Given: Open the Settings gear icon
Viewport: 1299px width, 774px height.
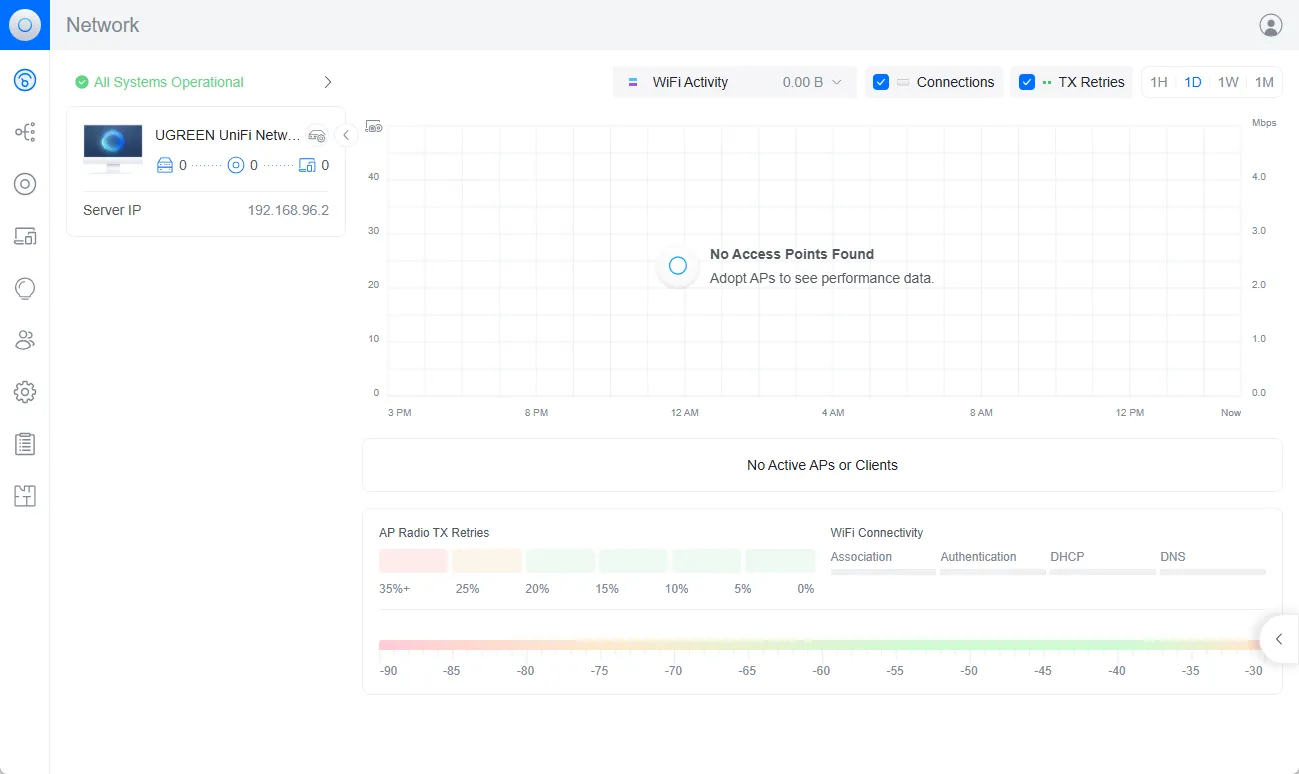Looking at the screenshot, I should [25, 392].
